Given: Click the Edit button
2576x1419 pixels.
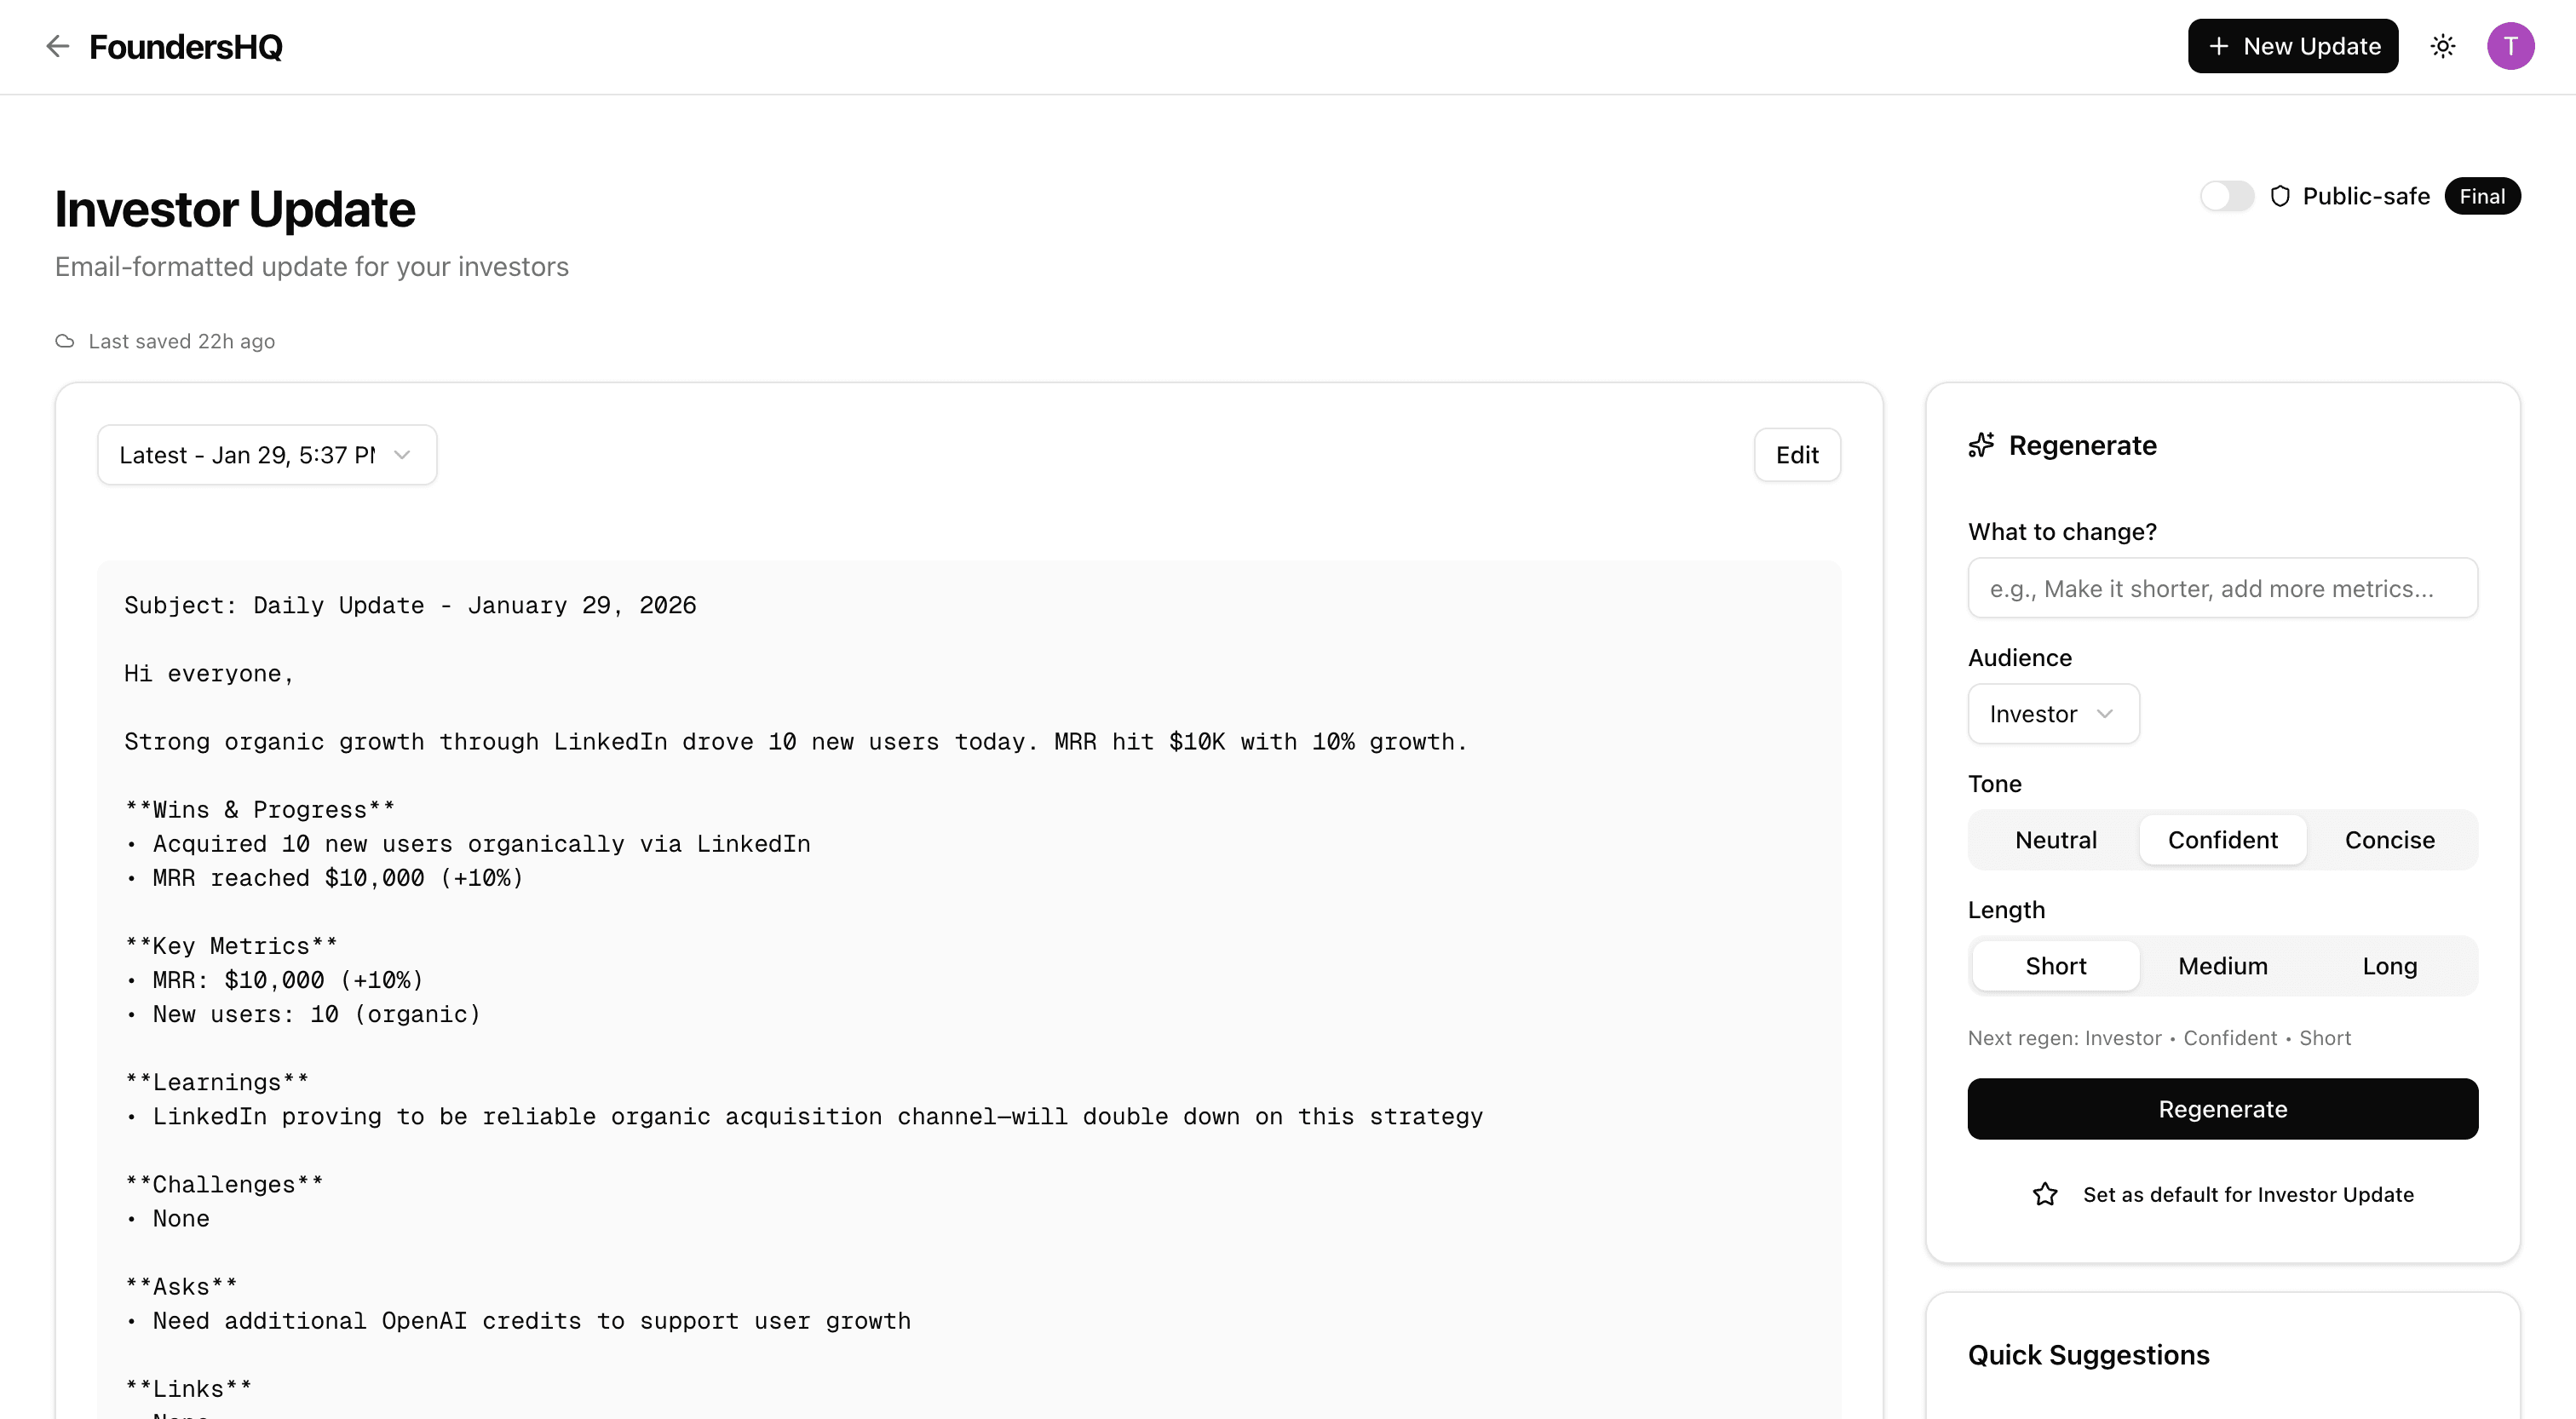Looking at the screenshot, I should 1796,455.
